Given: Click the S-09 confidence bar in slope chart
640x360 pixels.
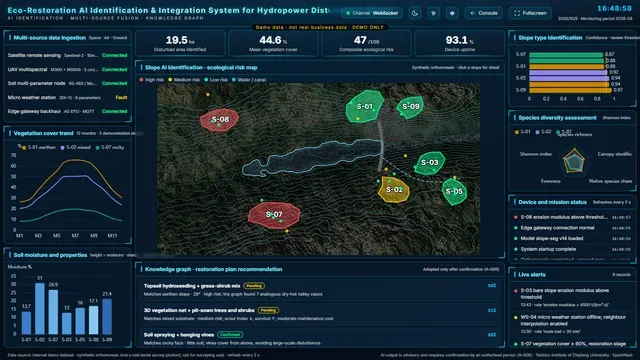Looking at the screenshot, I should coord(570,90).
